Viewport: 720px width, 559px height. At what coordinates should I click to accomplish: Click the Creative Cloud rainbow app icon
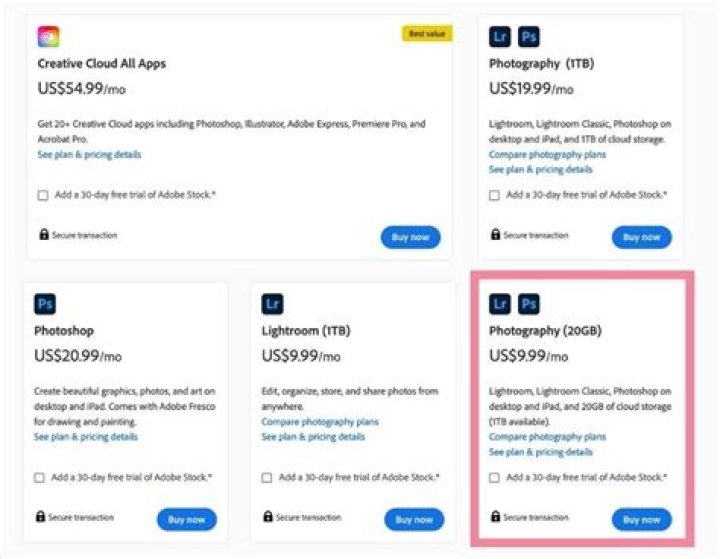[x=48, y=37]
